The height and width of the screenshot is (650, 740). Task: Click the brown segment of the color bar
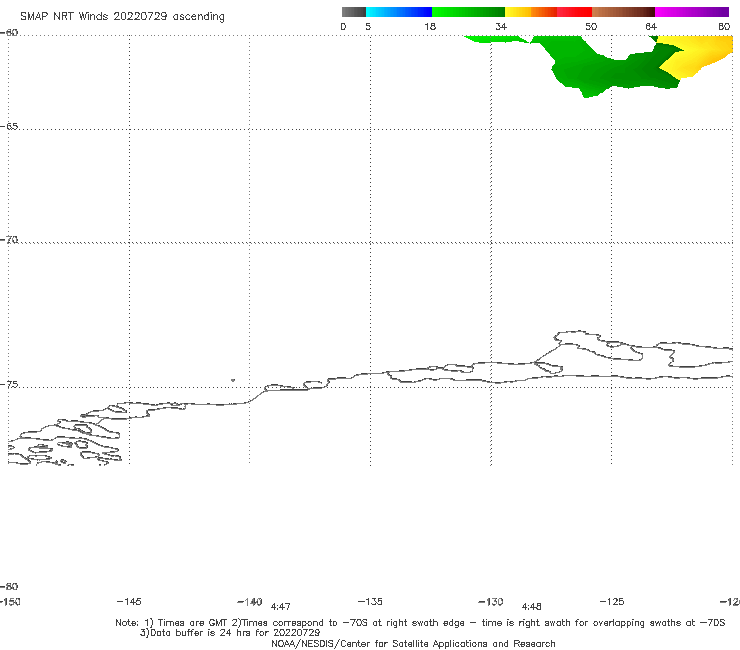click(x=623, y=12)
